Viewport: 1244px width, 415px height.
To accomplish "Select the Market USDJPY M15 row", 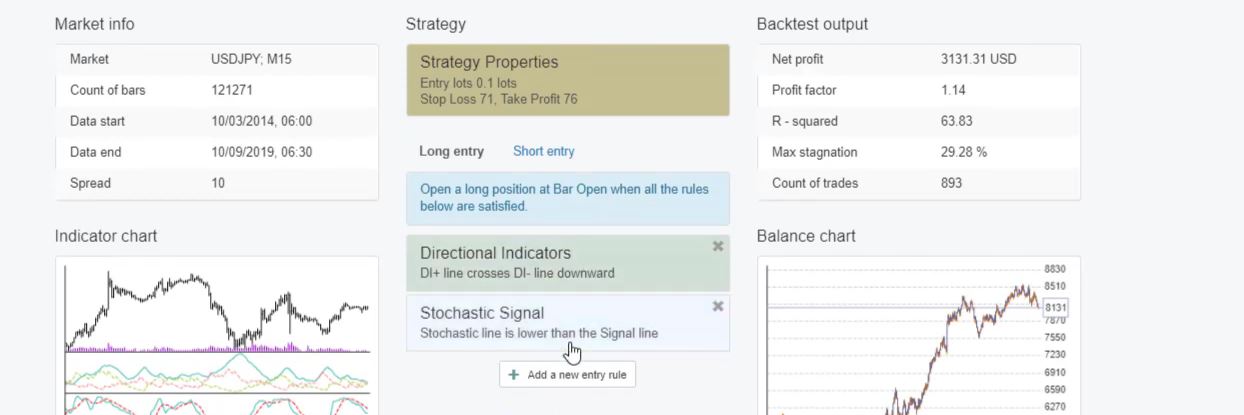I will 216,59.
